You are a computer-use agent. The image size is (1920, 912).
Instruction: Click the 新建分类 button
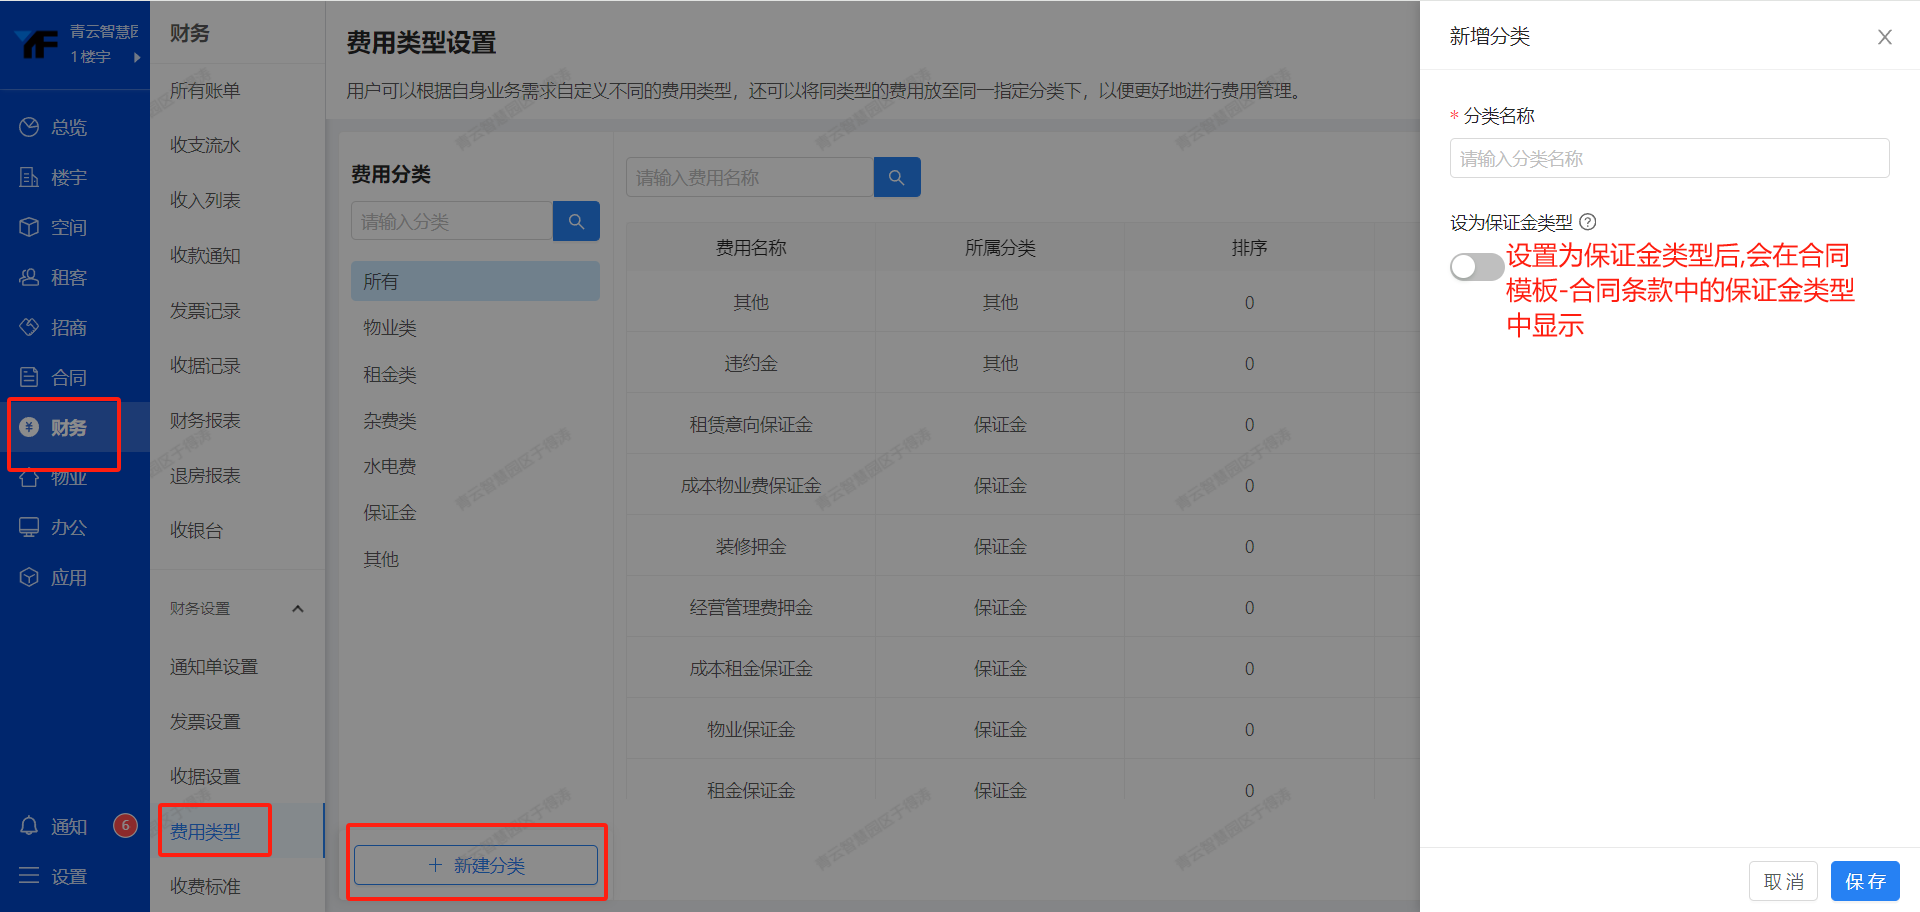pyautogui.click(x=476, y=865)
